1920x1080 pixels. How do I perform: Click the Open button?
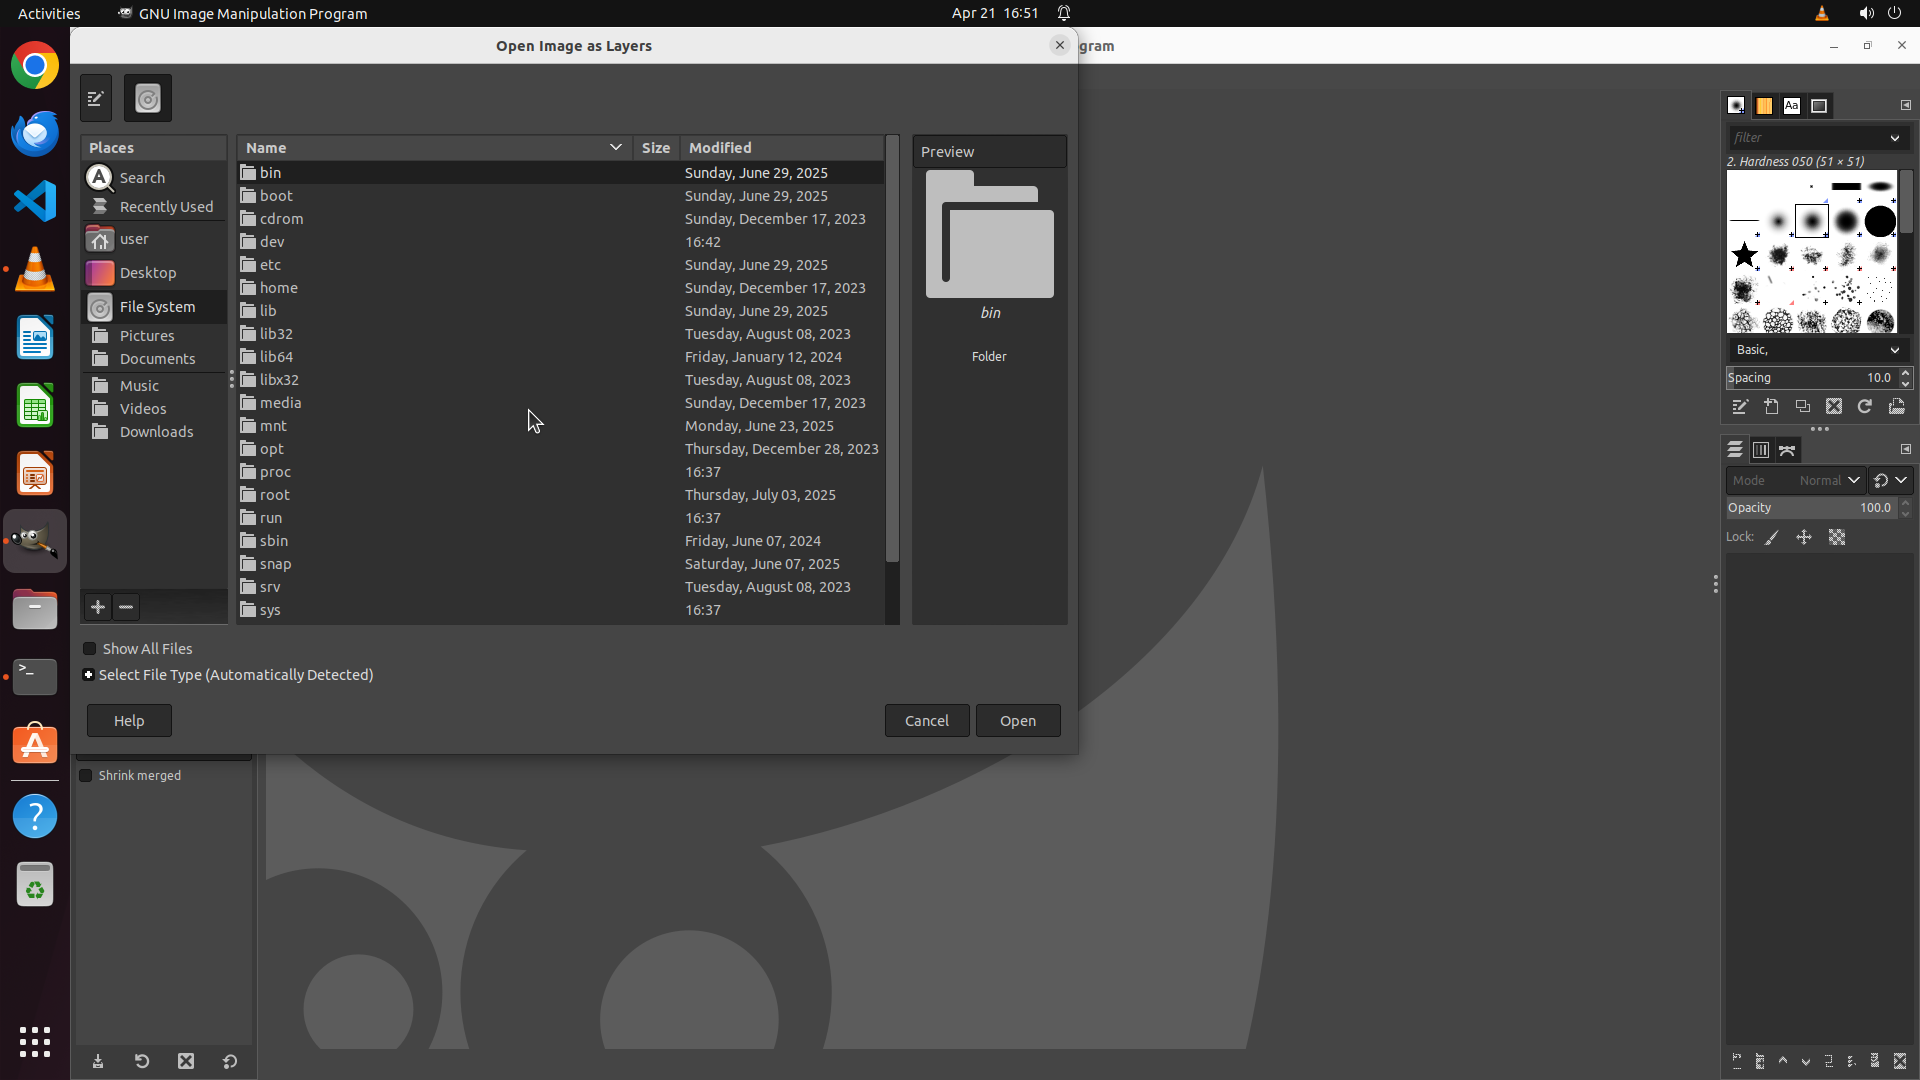(x=1017, y=721)
